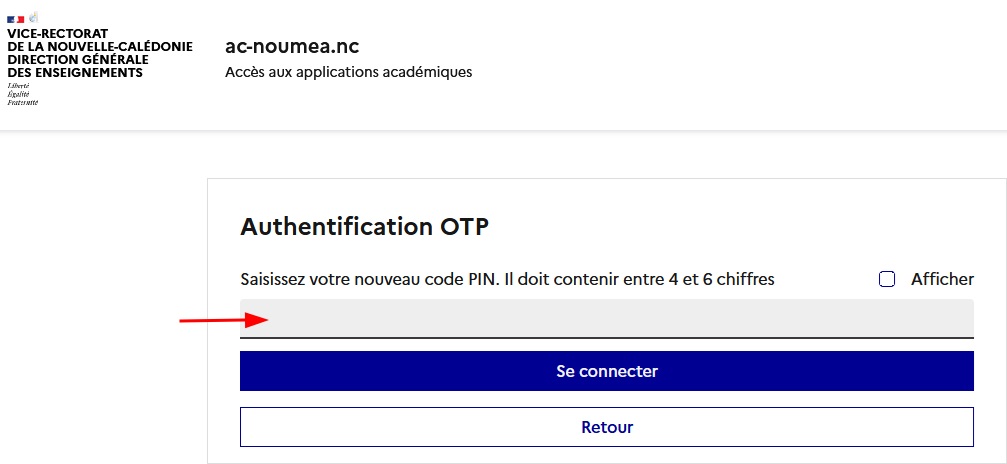
Task: Click the red arrow pointing at the field
Action: [222, 320]
